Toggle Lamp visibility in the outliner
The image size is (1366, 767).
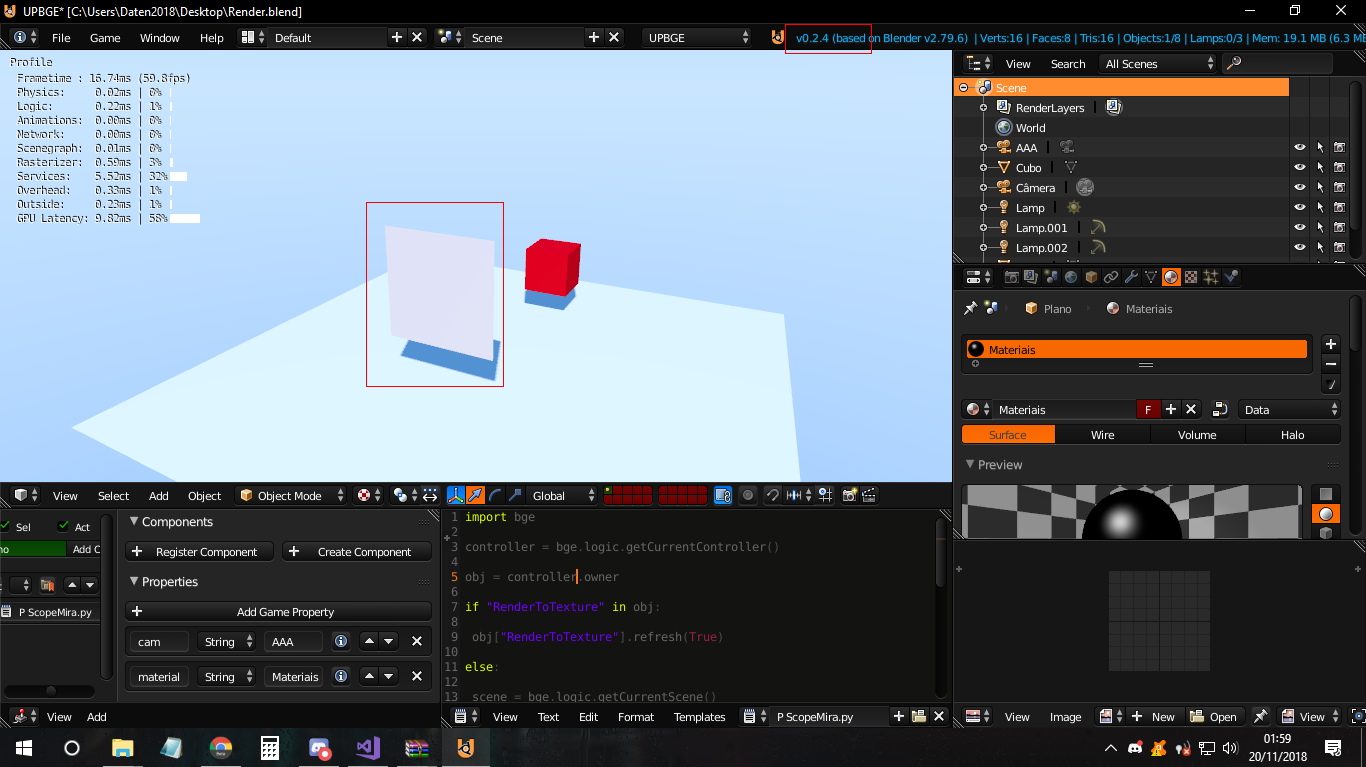[1299, 207]
